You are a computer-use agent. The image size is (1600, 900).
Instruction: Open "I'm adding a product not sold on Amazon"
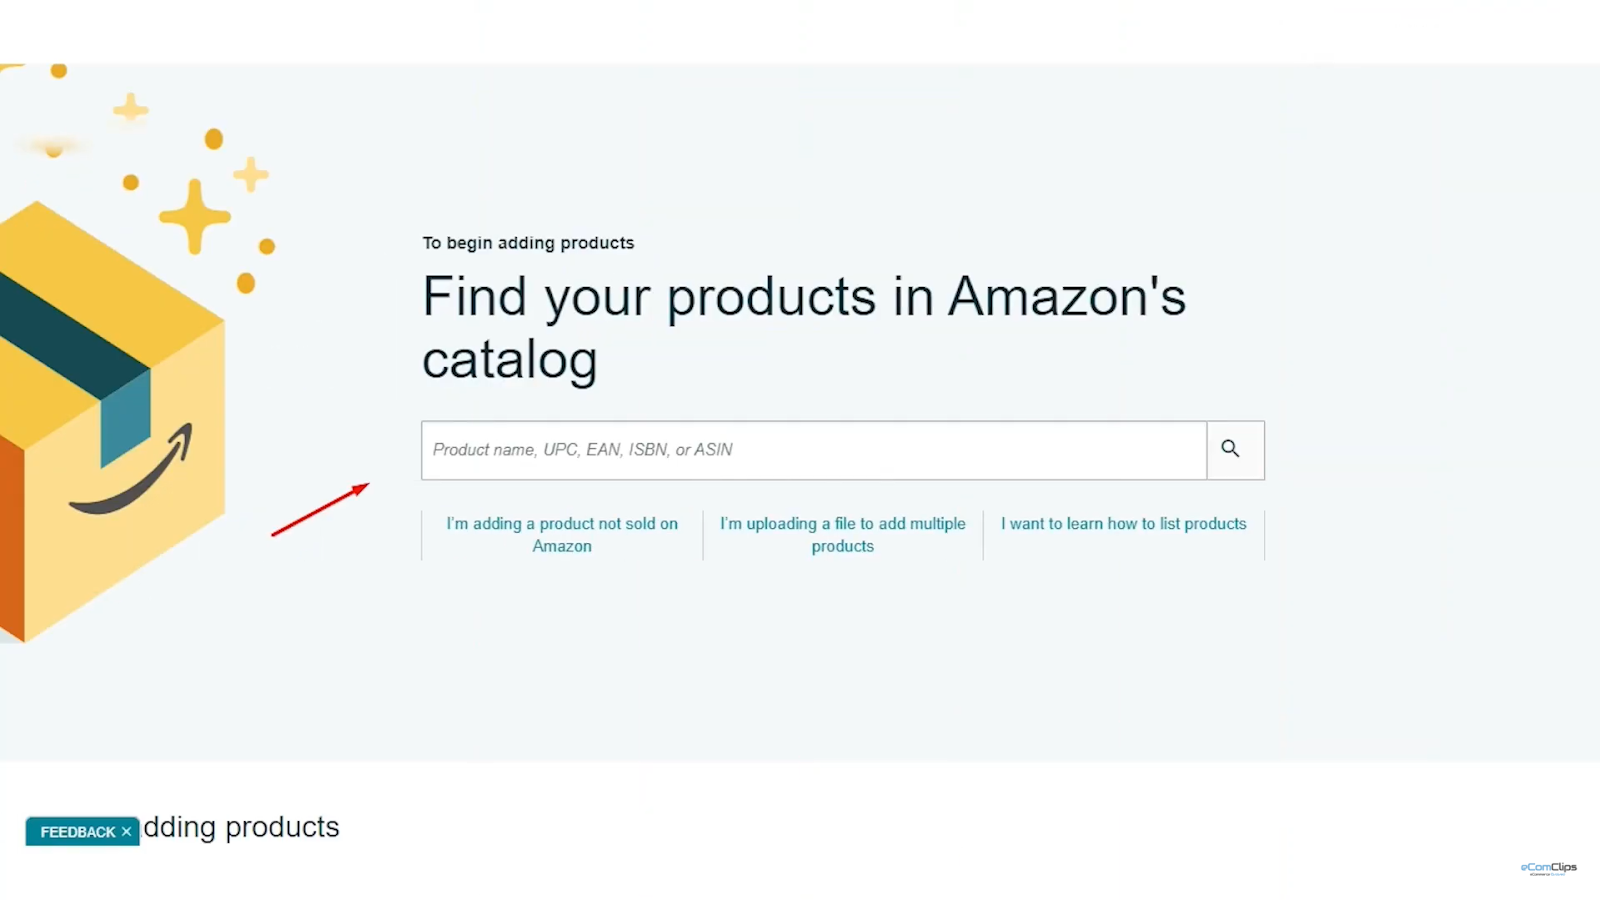click(562, 535)
